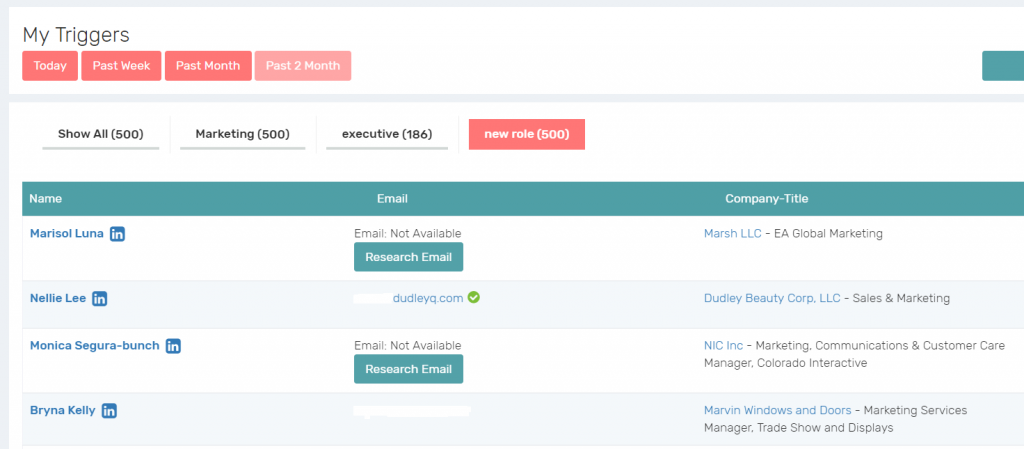Click Research Email for Marisol Luna
This screenshot has width=1024, height=449.
pyautogui.click(x=408, y=257)
